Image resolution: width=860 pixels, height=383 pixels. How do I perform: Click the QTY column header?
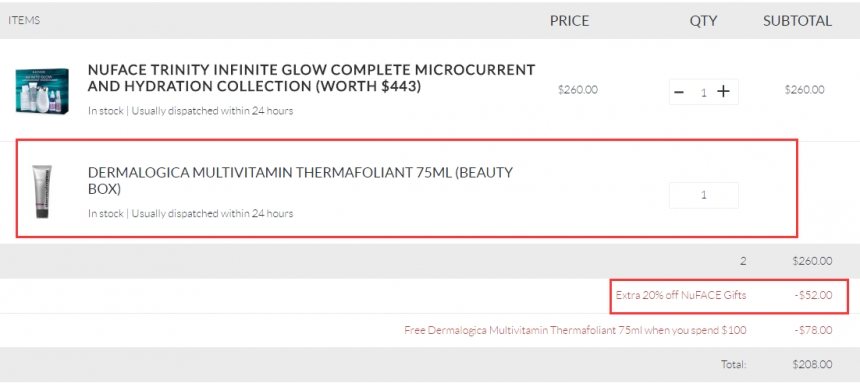703,21
